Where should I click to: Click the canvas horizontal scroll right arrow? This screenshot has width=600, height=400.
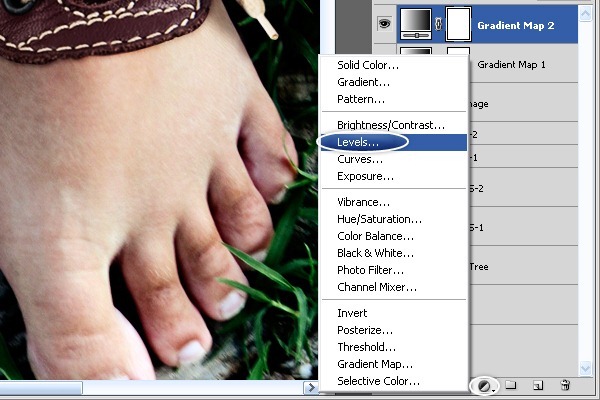click(x=312, y=387)
